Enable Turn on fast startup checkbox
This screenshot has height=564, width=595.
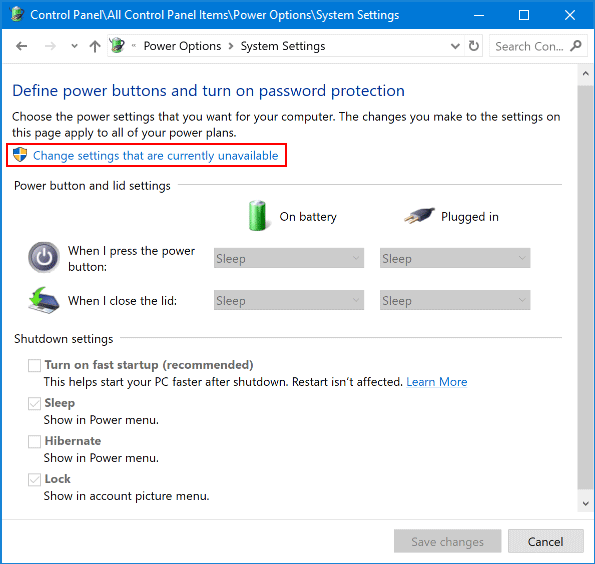tap(34, 365)
